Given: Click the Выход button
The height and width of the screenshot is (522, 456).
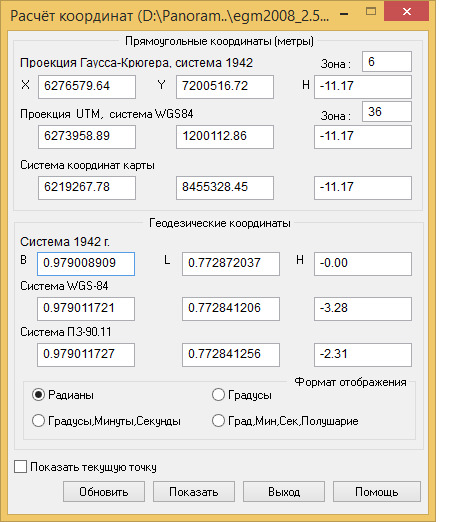Looking at the screenshot, I should coord(284,491).
